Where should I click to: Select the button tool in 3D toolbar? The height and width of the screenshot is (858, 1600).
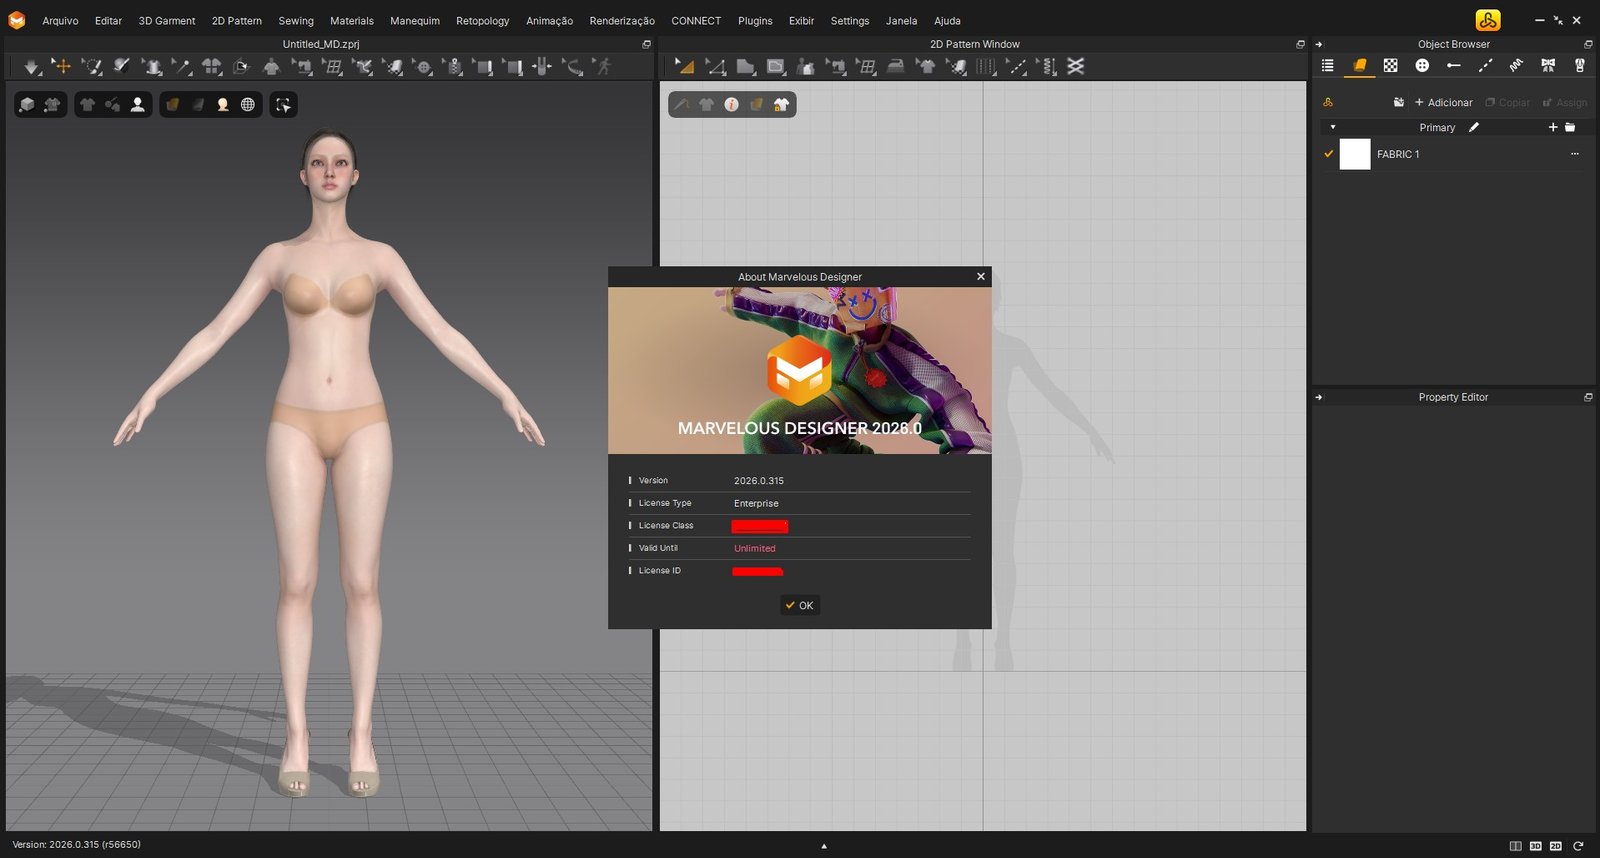click(423, 67)
